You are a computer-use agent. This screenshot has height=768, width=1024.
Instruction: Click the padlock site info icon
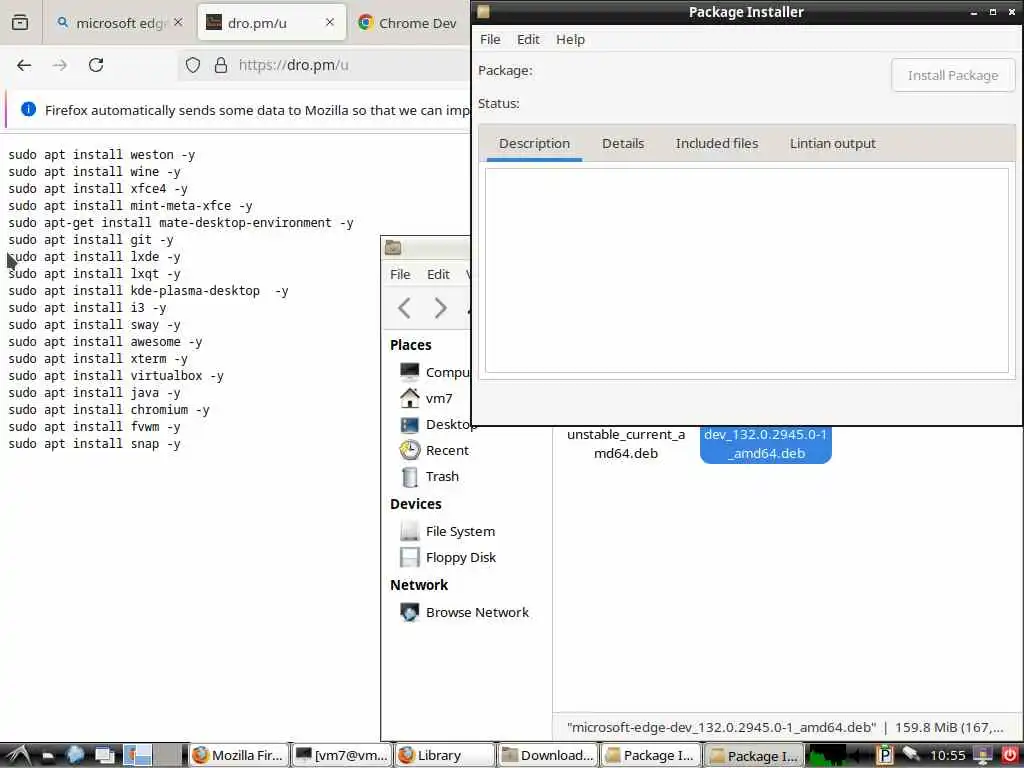pyautogui.click(x=221, y=65)
